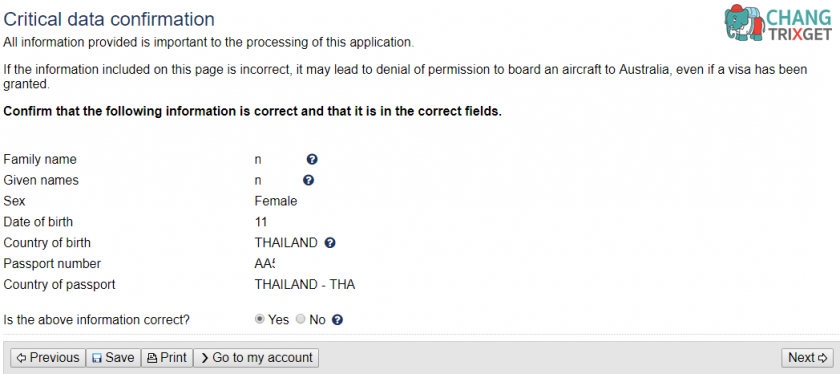The image size is (840, 374).
Task: Print the confirmation page
Action: pyautogui.click(x=167, y=357)
